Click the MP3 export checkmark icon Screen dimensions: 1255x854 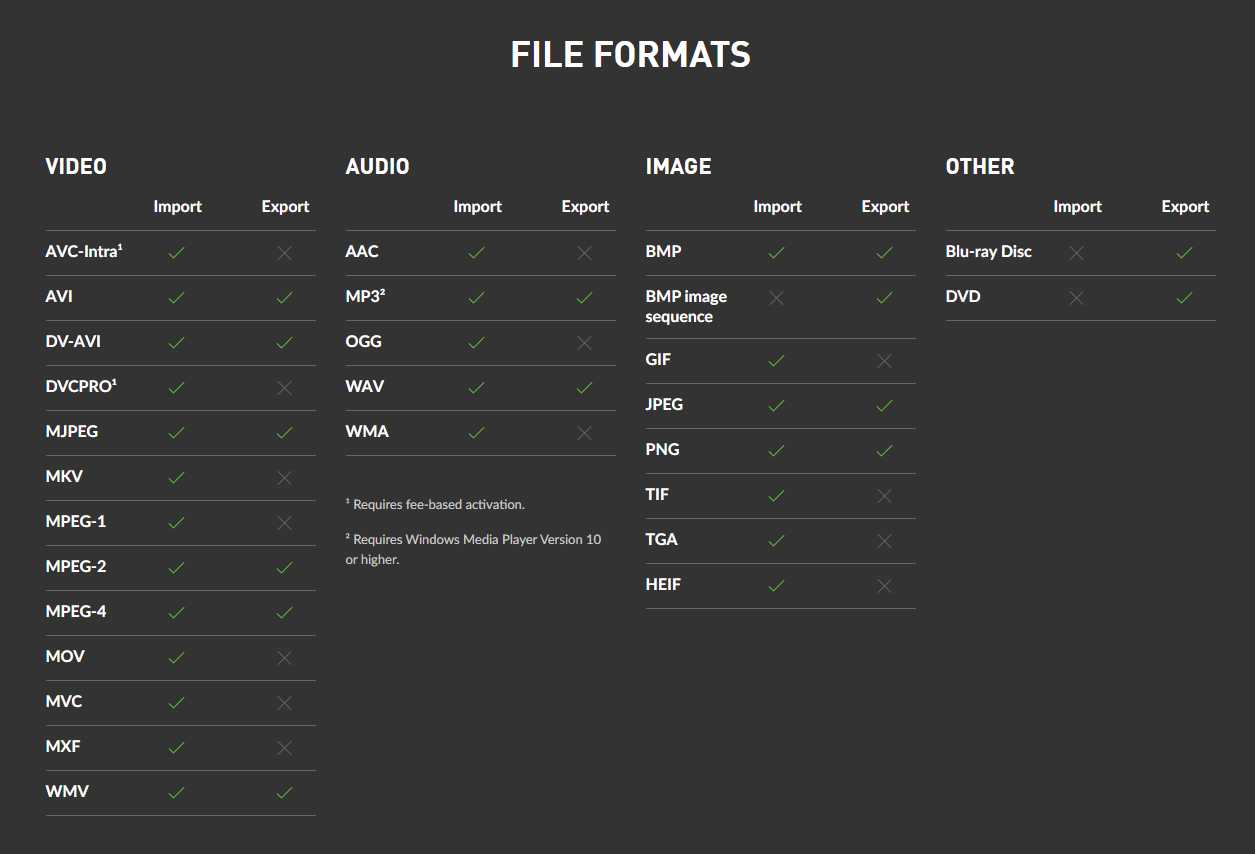click(585, 298)
